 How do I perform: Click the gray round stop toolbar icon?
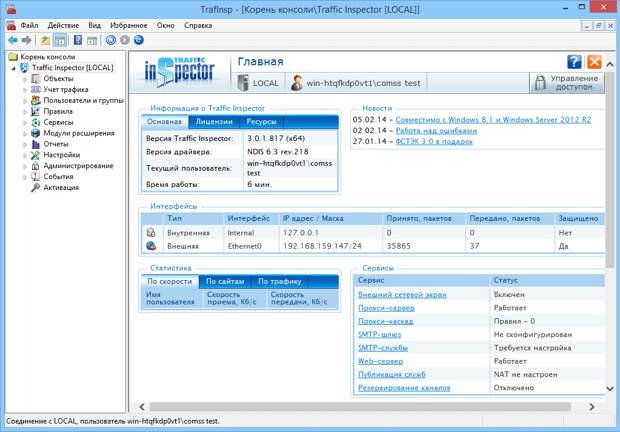pyautogui.click(x=125, y=40)
